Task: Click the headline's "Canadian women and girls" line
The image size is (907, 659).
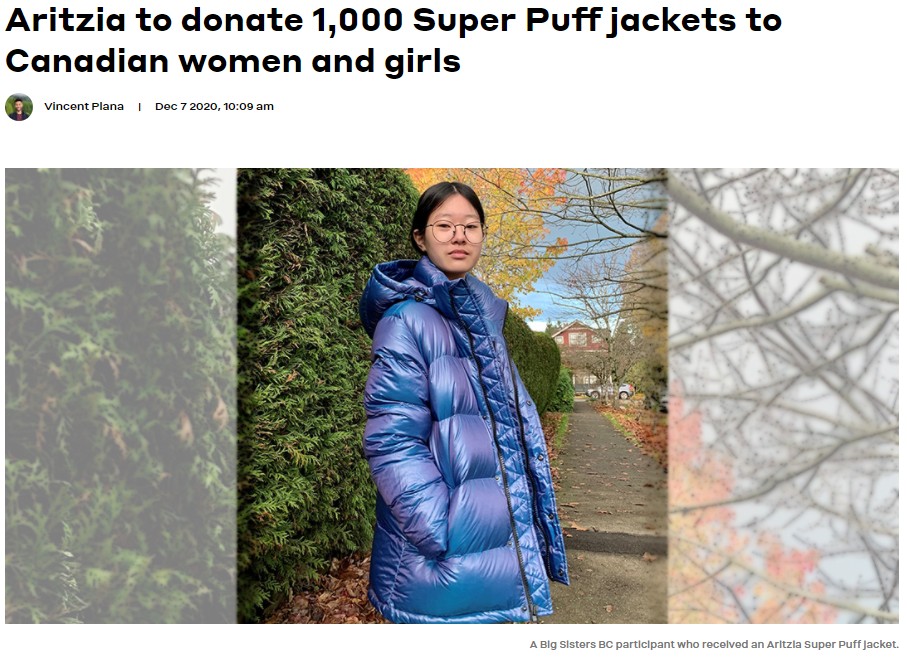Action: (233, 61)
